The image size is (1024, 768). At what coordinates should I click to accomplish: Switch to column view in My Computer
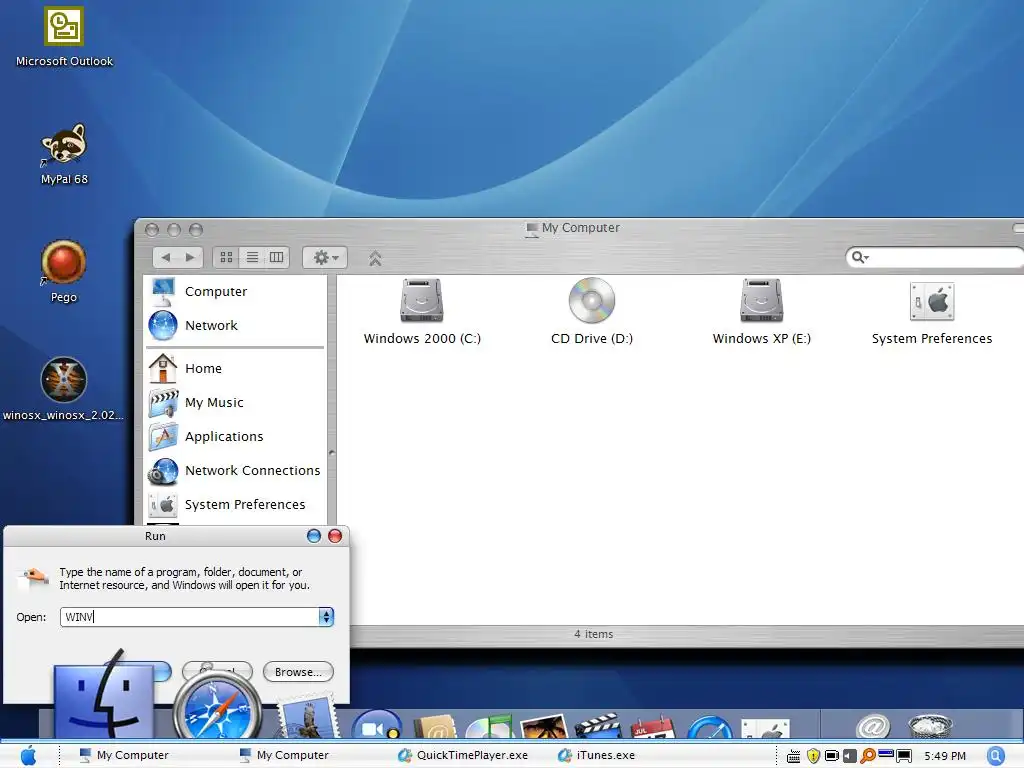pyautogui.click(x=277, y=257)
